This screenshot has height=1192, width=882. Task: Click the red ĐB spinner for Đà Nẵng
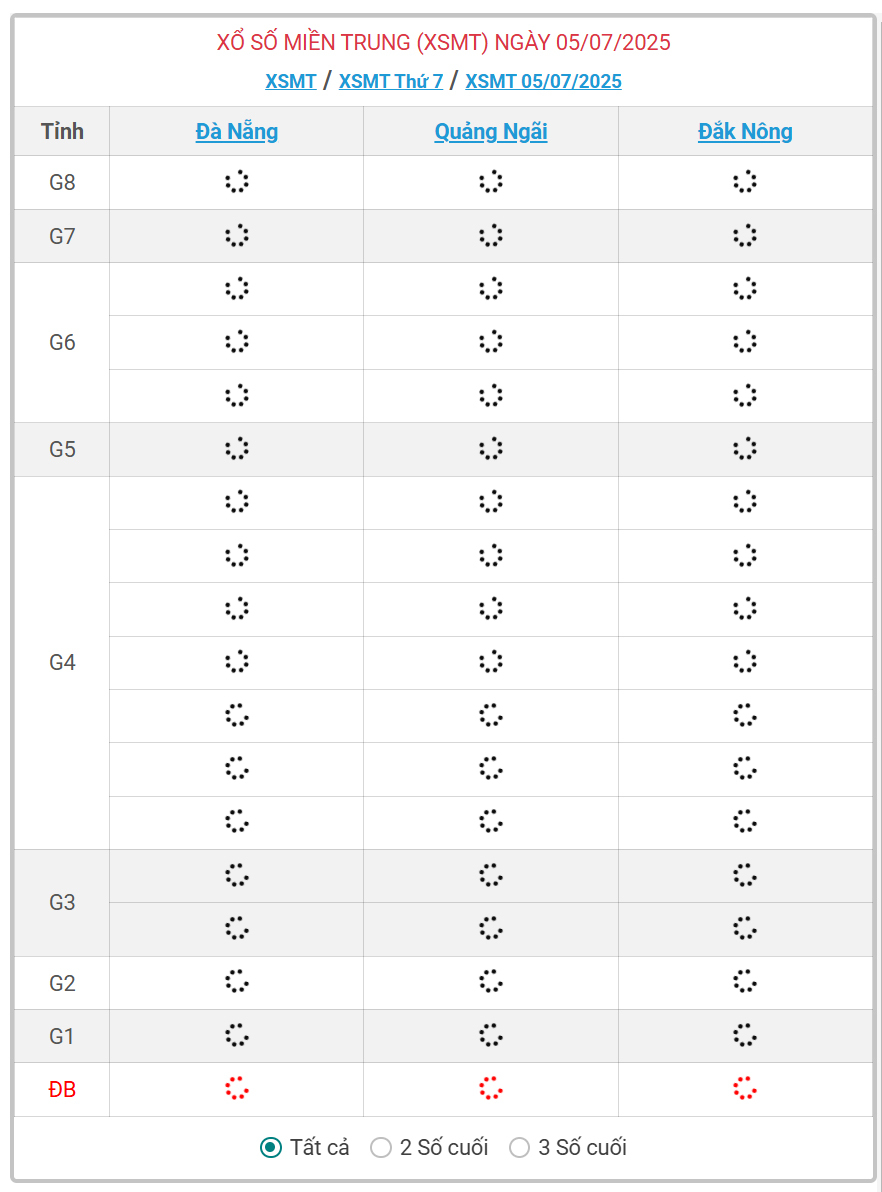pyautogui.click(x=237, y=1089)
